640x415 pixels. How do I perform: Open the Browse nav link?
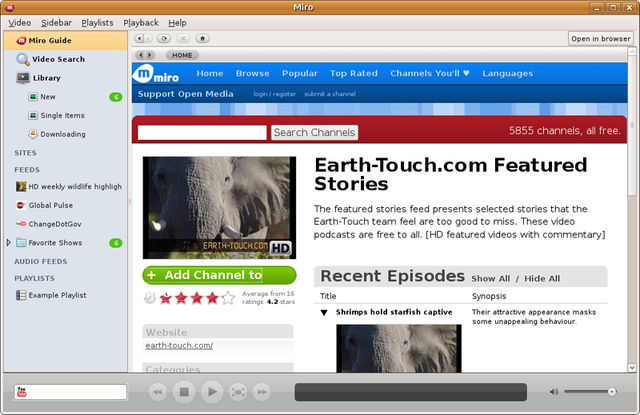point(253,73)
